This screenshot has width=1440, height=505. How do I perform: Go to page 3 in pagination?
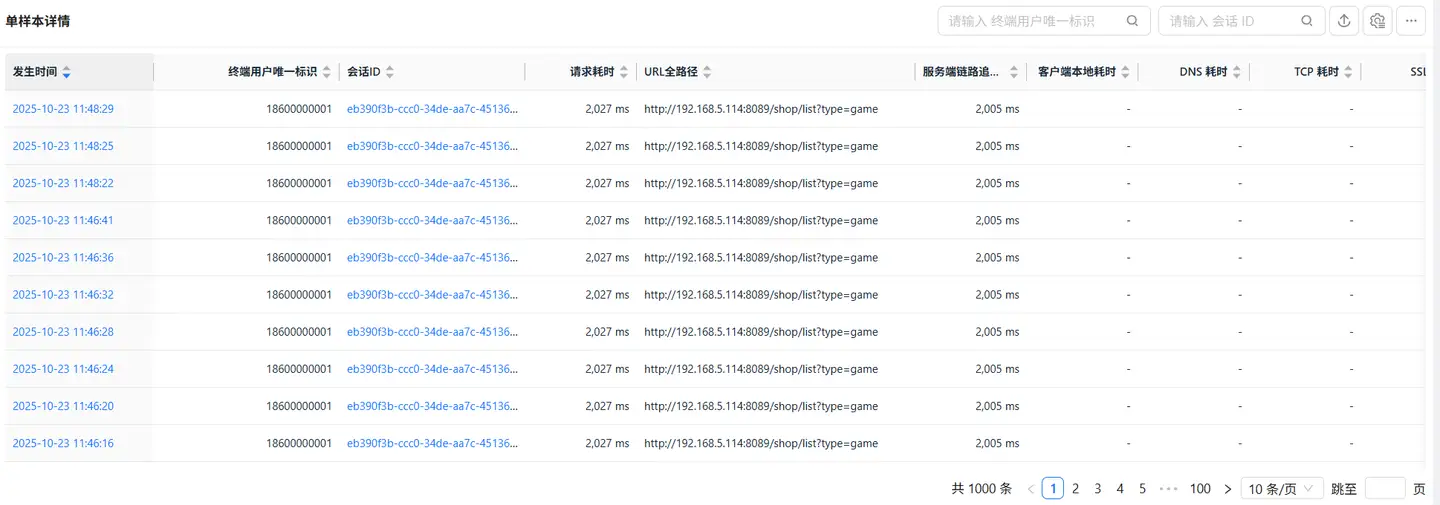pyautogui.click(x=1098, y=489)
